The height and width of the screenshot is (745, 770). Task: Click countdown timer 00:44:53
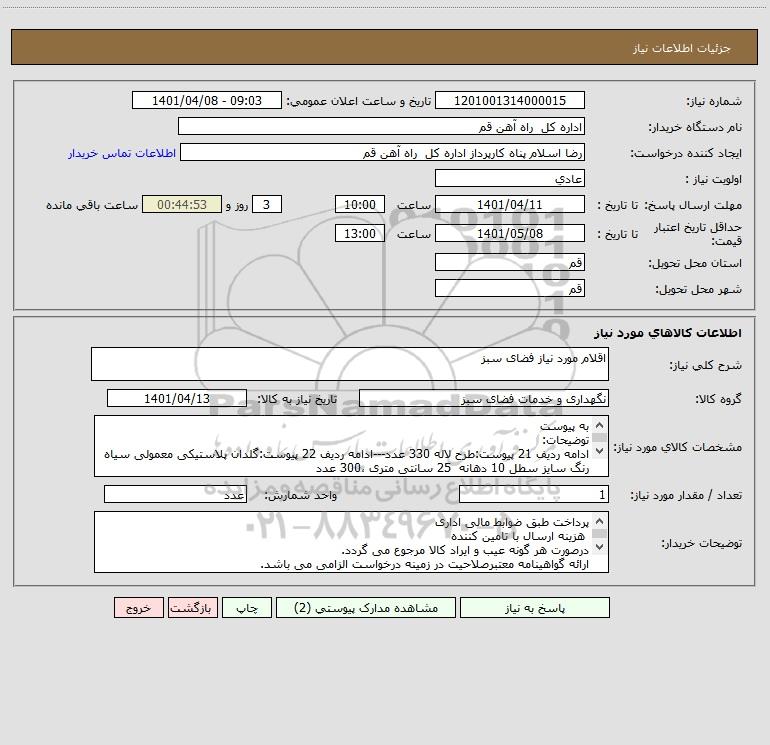click(x=182, y=204)
